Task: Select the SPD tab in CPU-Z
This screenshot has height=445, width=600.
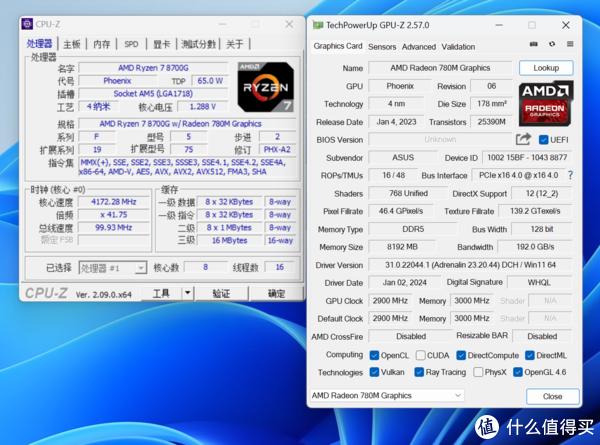Action: pyautogui.click(x=131, y=44)
